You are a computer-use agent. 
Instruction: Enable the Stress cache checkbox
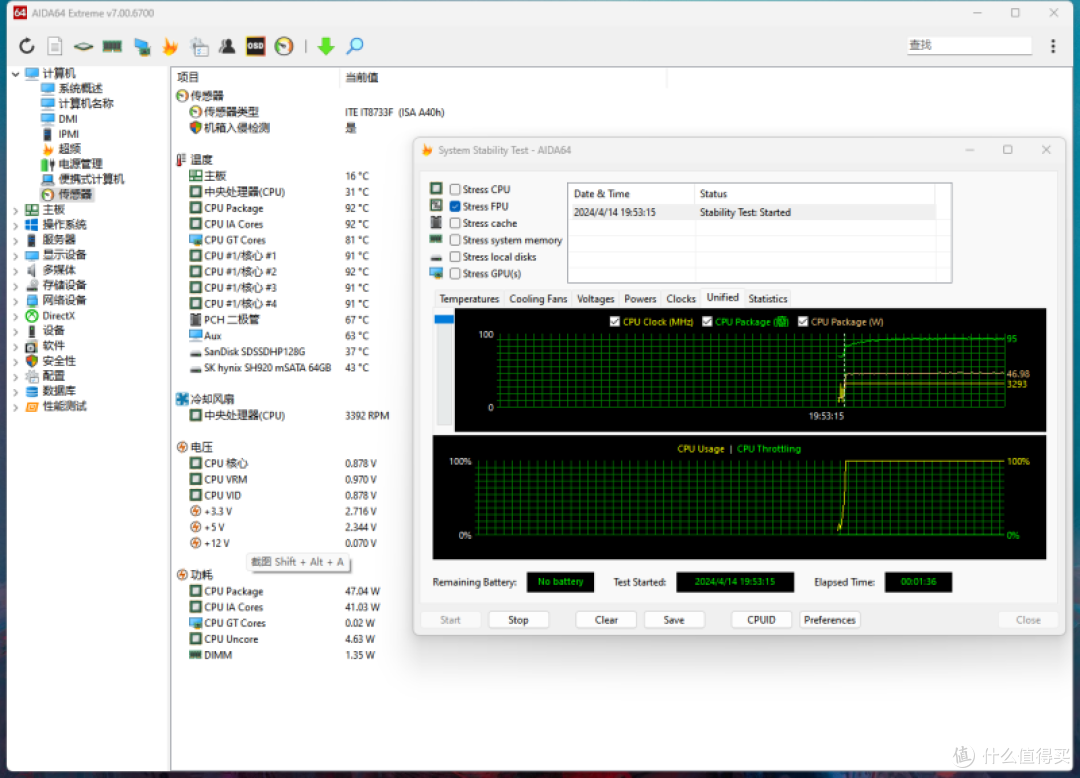(455, 223)
